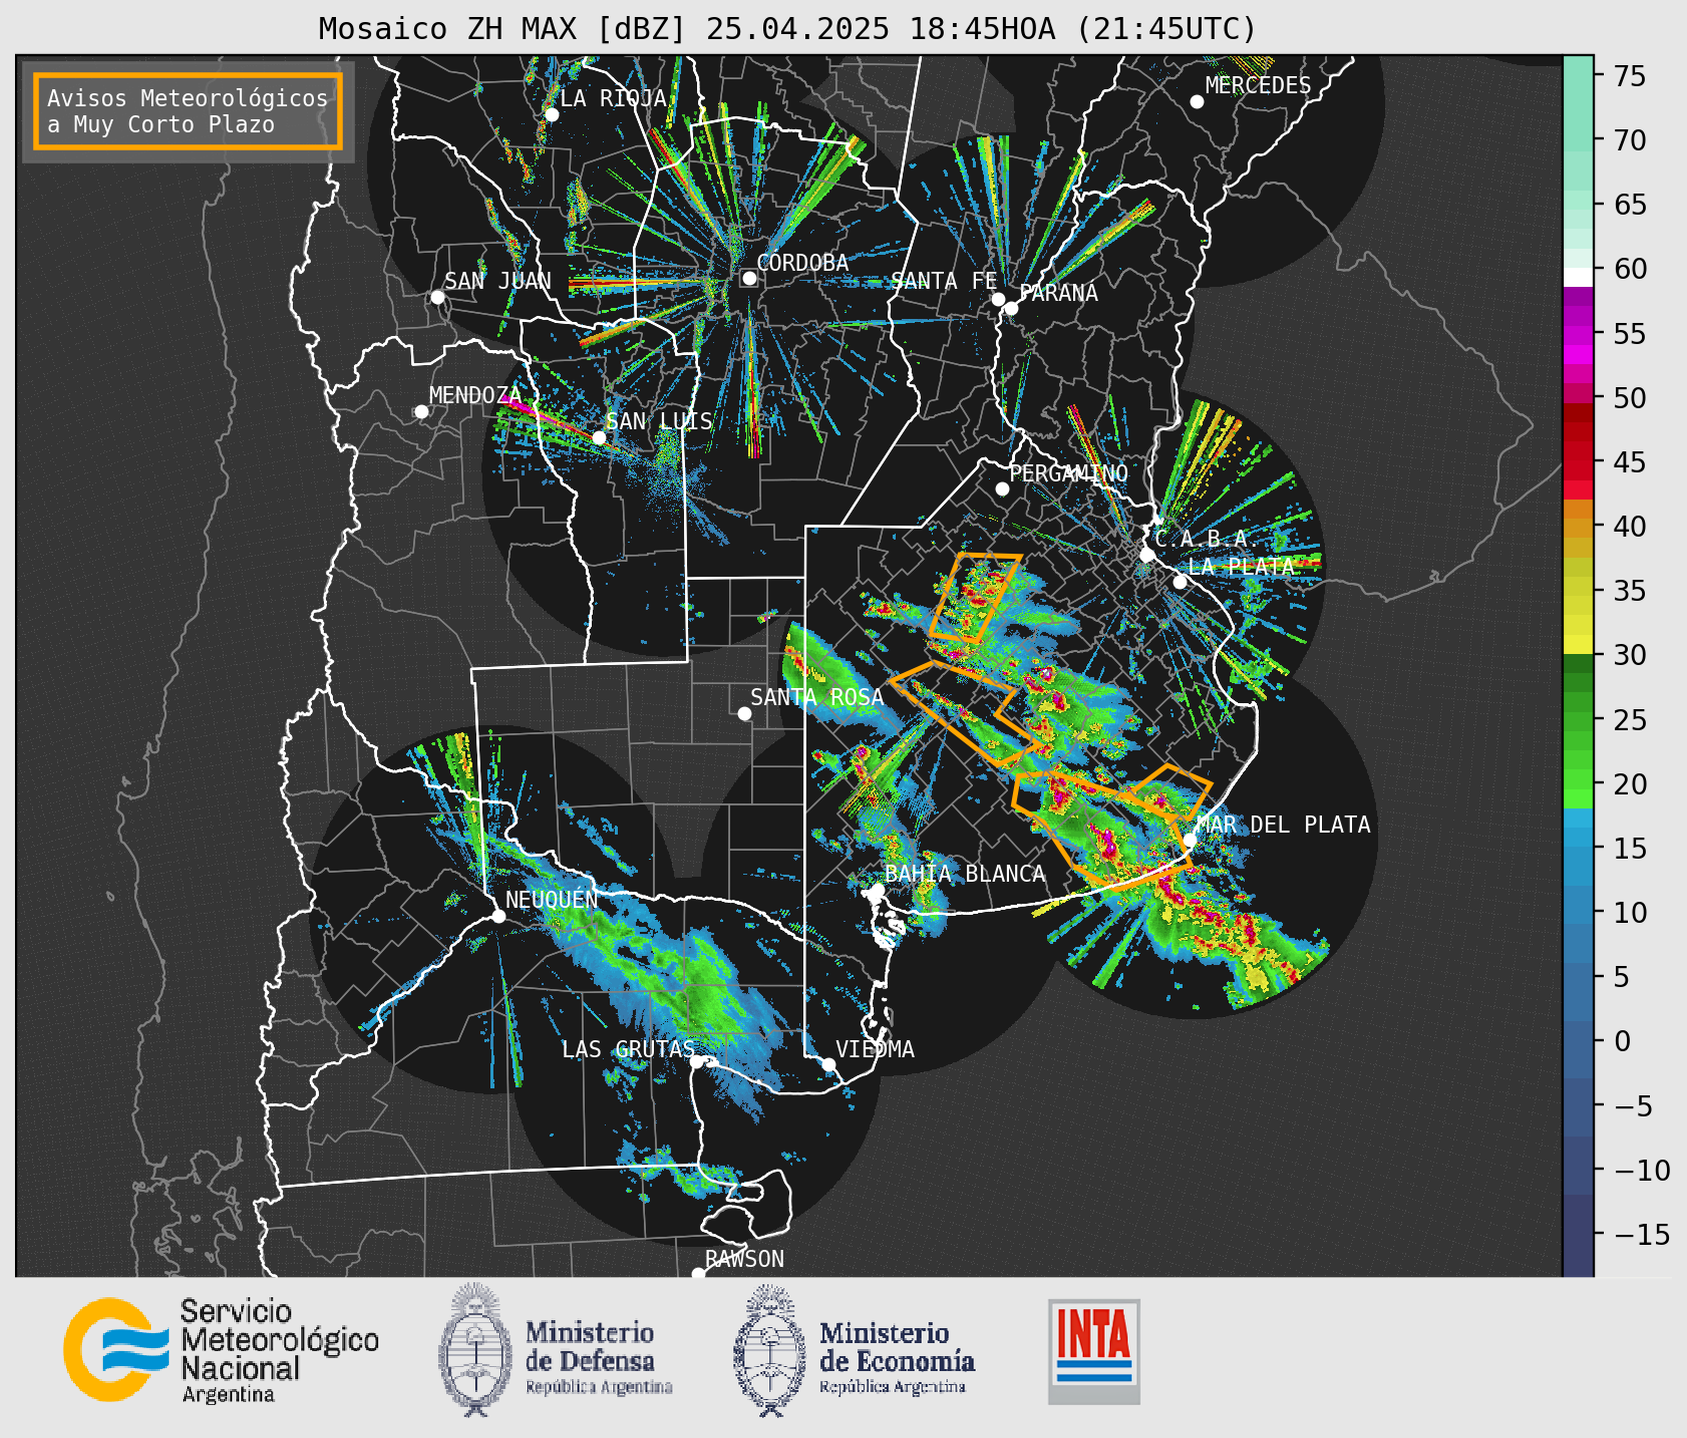Select the SANTA FE city label
The image size is (1687, 1438).
click(x=944, y=281)
